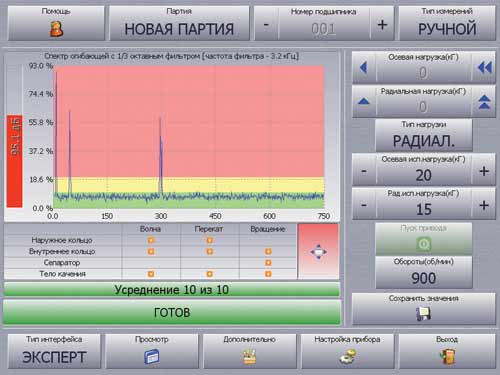Open Дополнительно tools icon
Image resolution: width=500 pixels, height=375 pixels.
click(x=249, y=356)
